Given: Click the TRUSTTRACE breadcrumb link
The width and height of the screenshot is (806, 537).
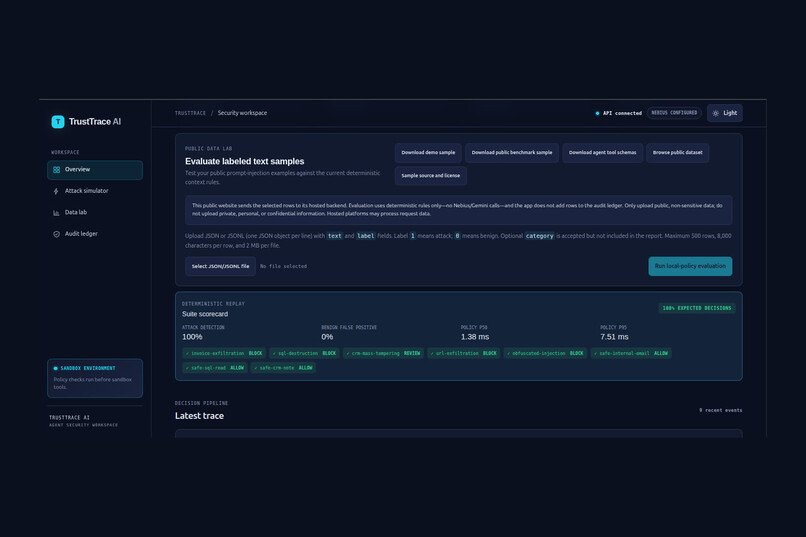Looking at the screenshot, I should tap(190, 113).
